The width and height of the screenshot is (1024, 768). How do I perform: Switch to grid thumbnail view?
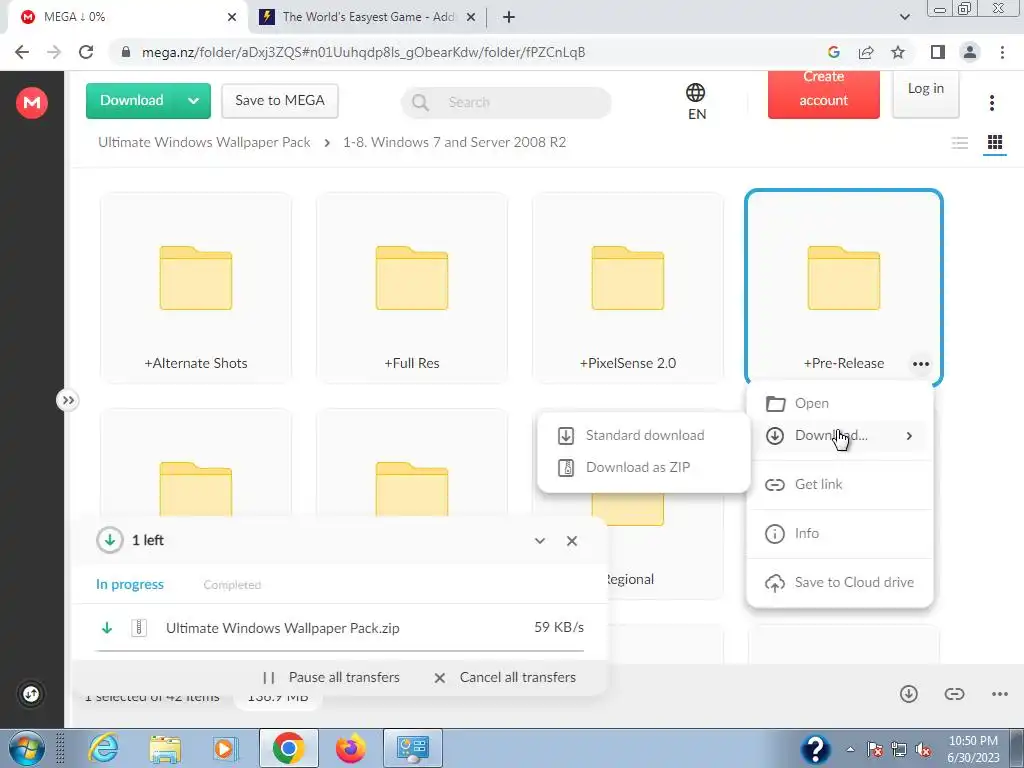pos(995,142)
